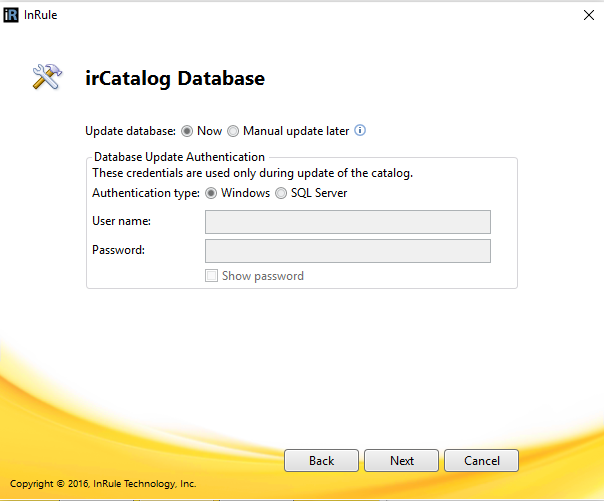Enable the Show password checkbox

coord(211,276)
